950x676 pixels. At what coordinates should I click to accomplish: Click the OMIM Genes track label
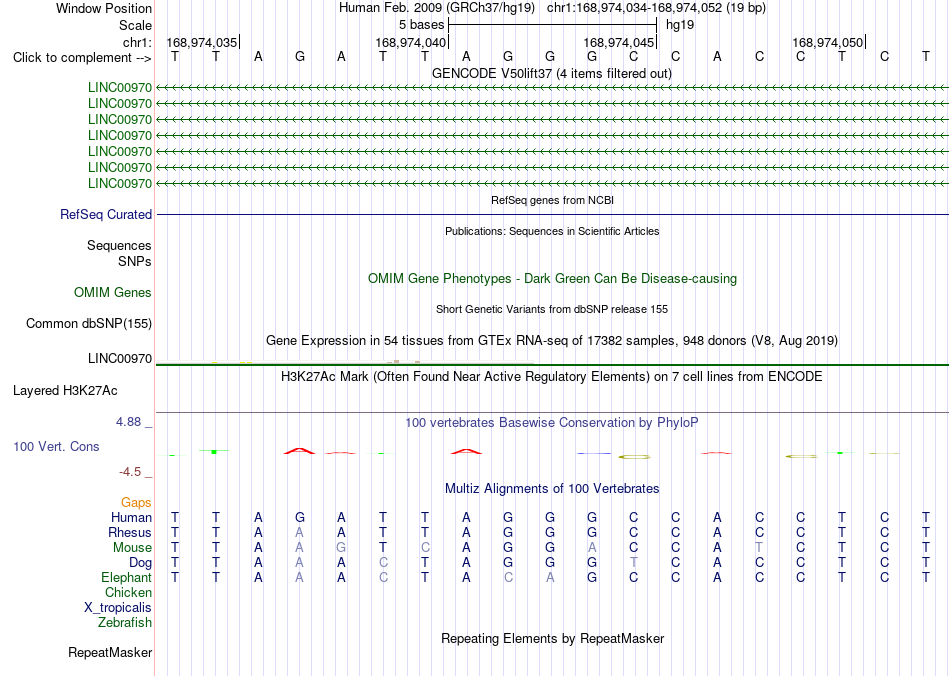[x=113, y=293]
